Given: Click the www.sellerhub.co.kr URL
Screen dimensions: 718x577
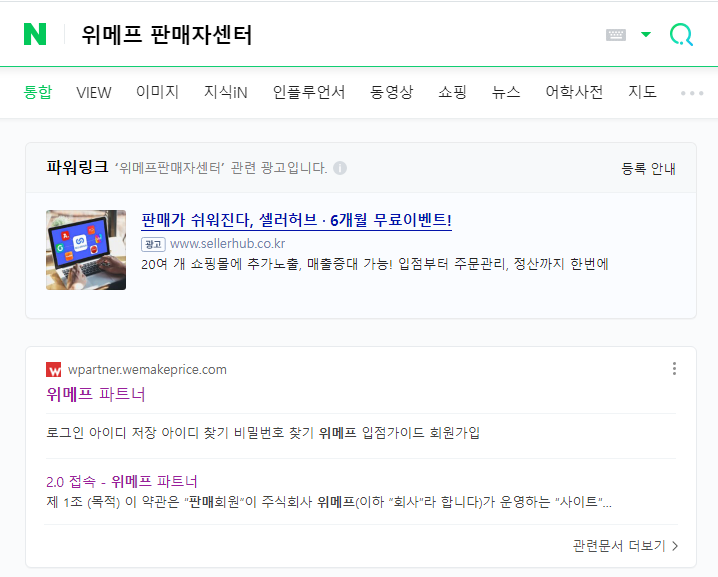Looking at the screenshot, I should tap(227, 244).
